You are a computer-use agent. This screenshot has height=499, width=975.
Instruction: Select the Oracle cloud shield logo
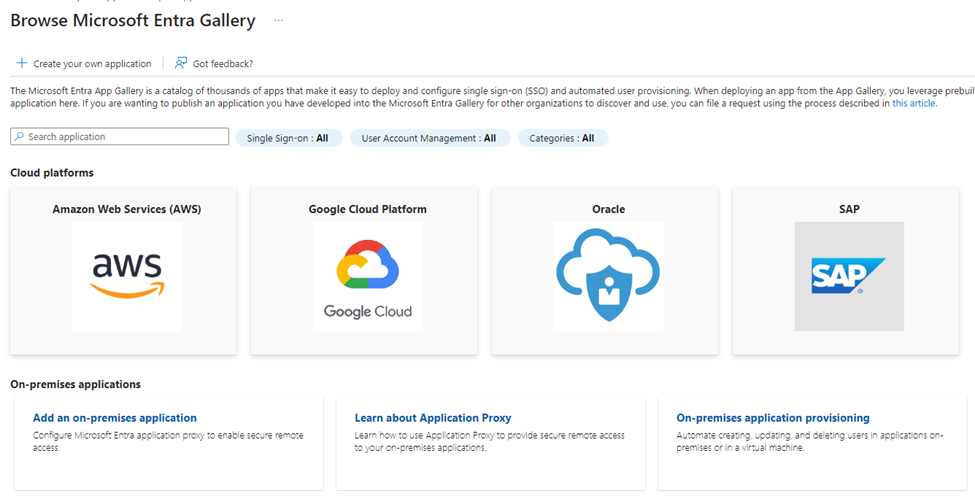[608, 276]
